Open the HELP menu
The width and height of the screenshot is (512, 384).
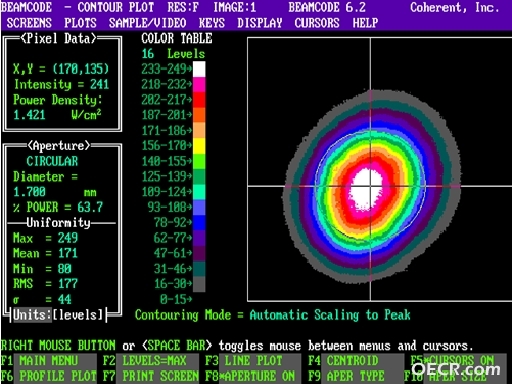click(365, 23)
